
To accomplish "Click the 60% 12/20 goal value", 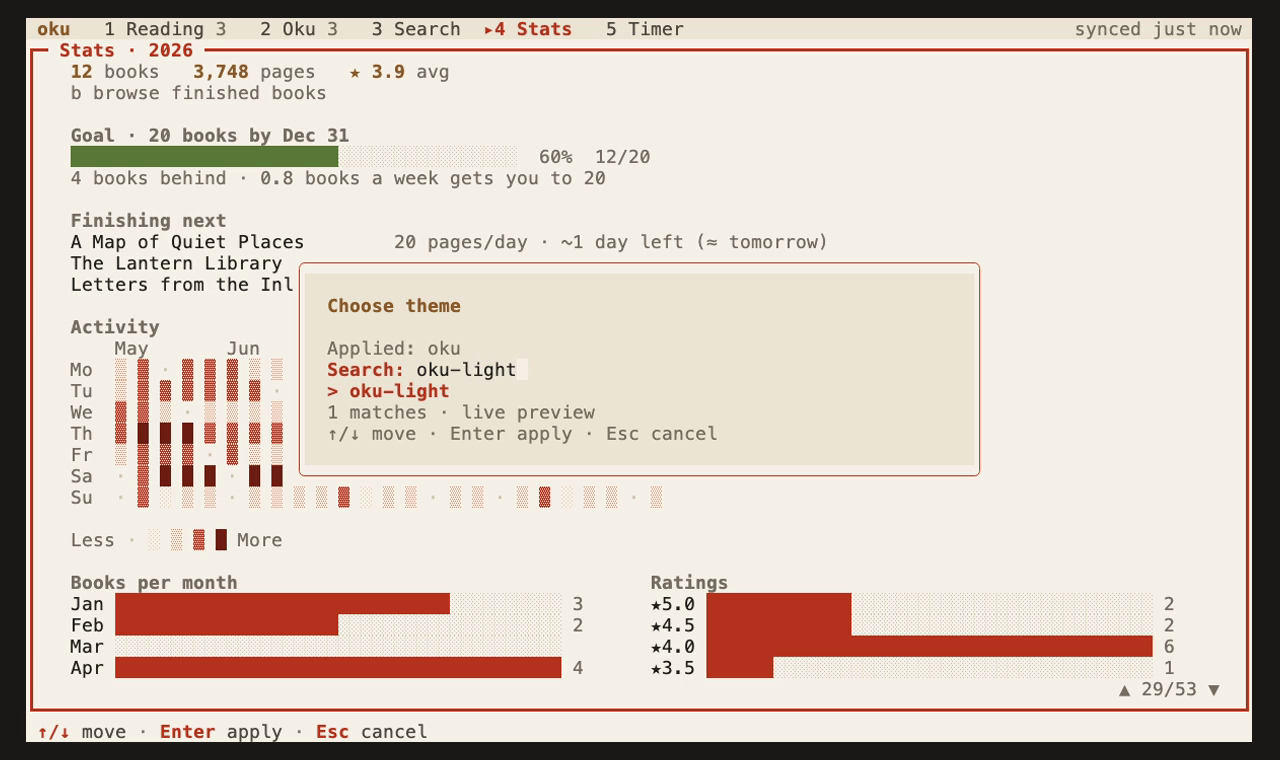I will tap(595, 157).
